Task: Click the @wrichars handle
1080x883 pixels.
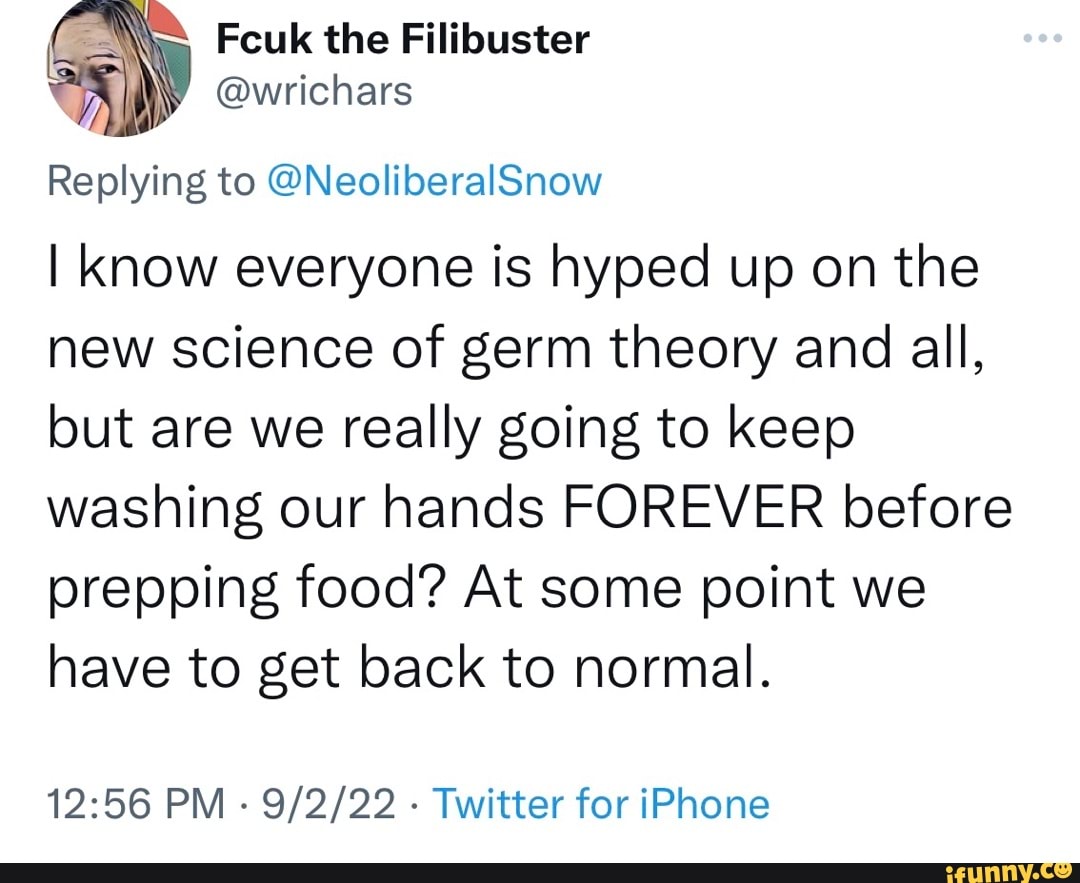Action: (313, 90)
